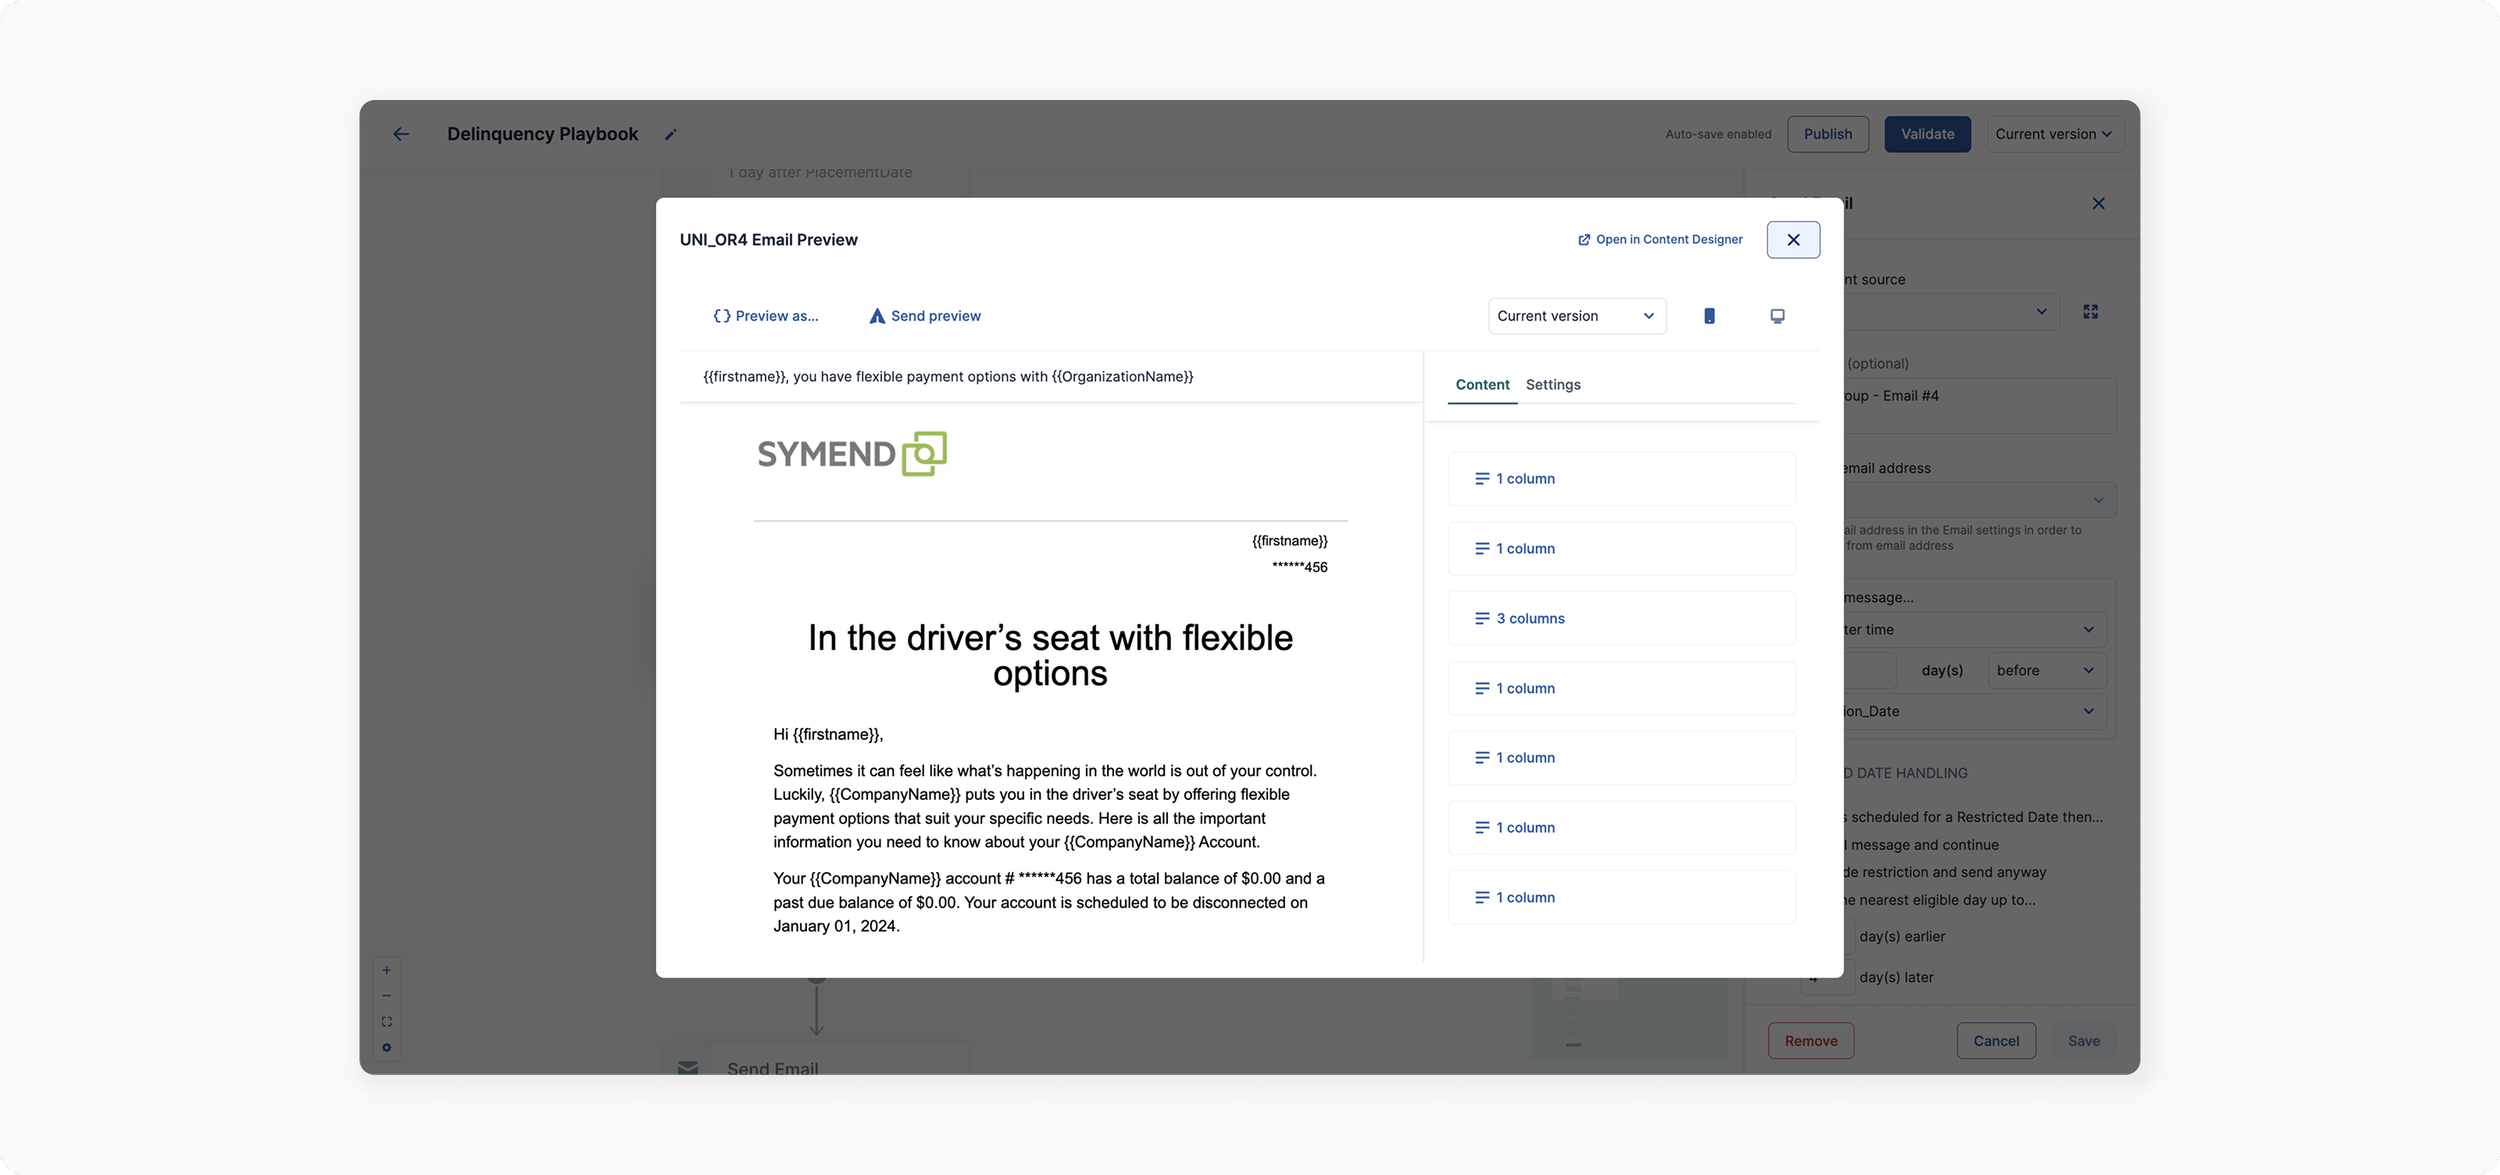
Task: Switch to mobile preview icon
Action: click(x=1709, y=316)
